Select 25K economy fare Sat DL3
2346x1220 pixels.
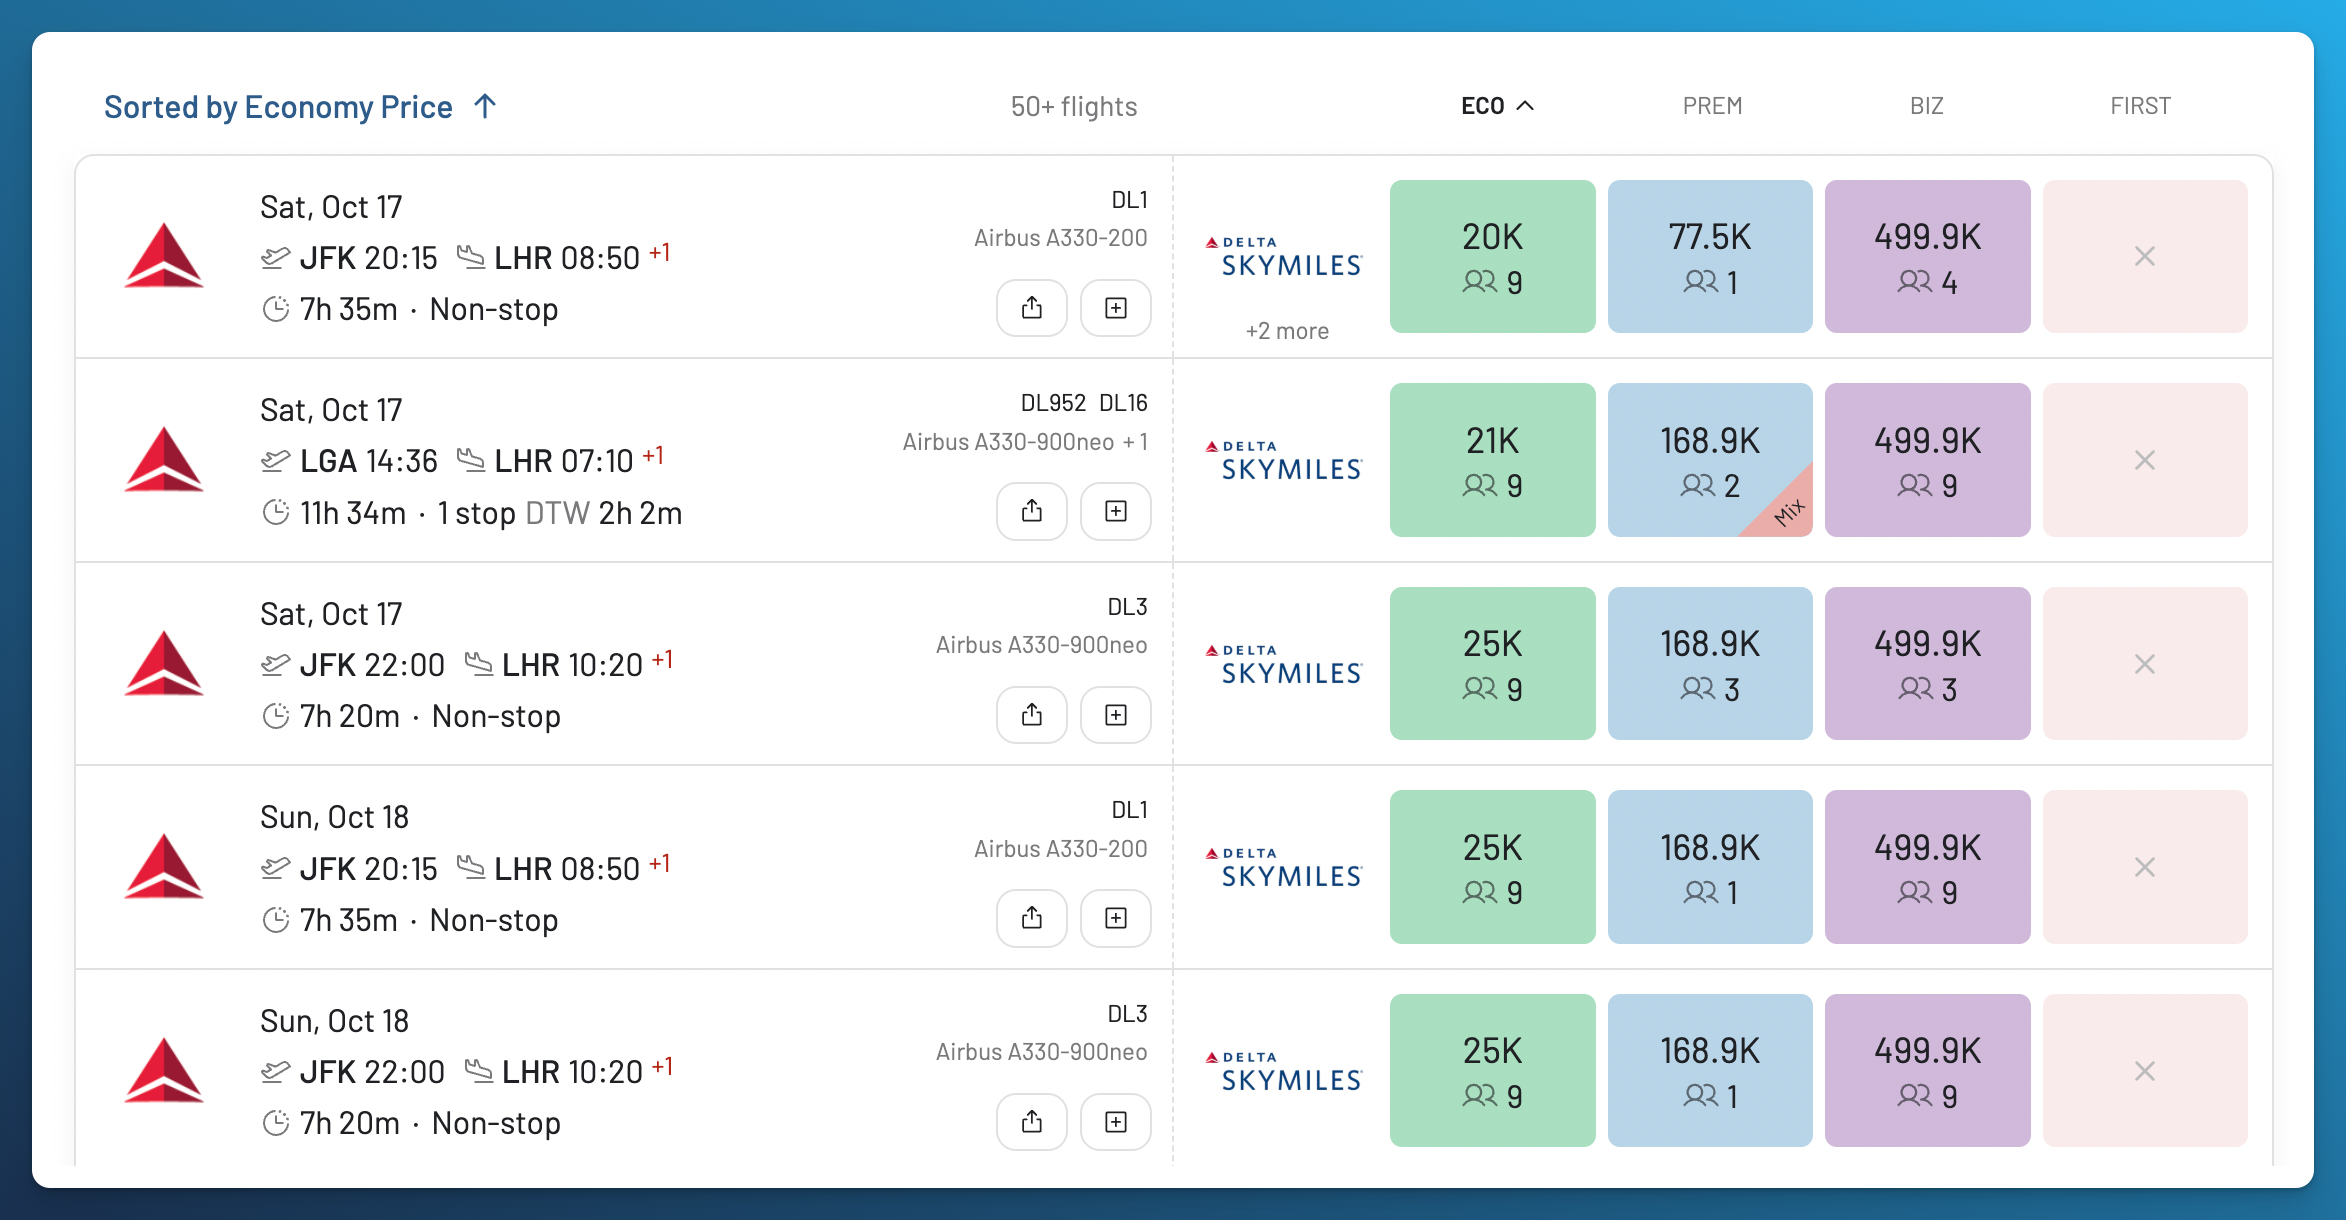coord(1493,664)
